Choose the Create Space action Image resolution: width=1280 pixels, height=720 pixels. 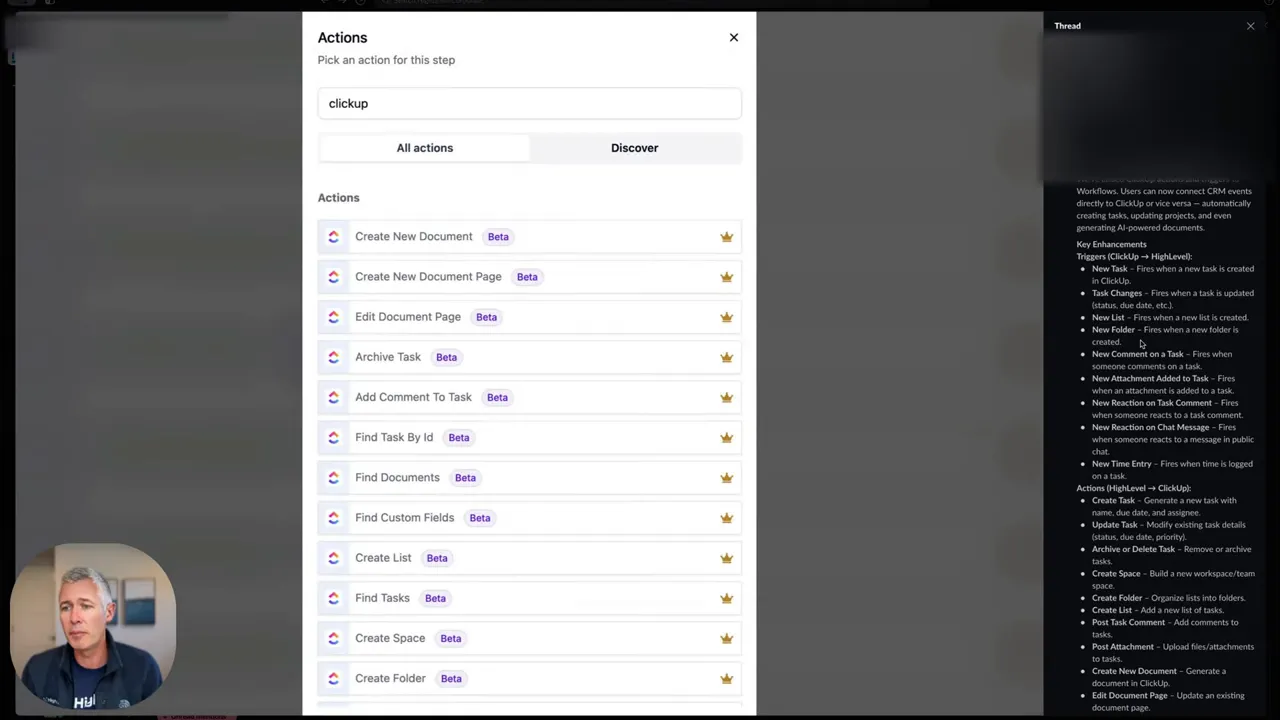(529, 638)
